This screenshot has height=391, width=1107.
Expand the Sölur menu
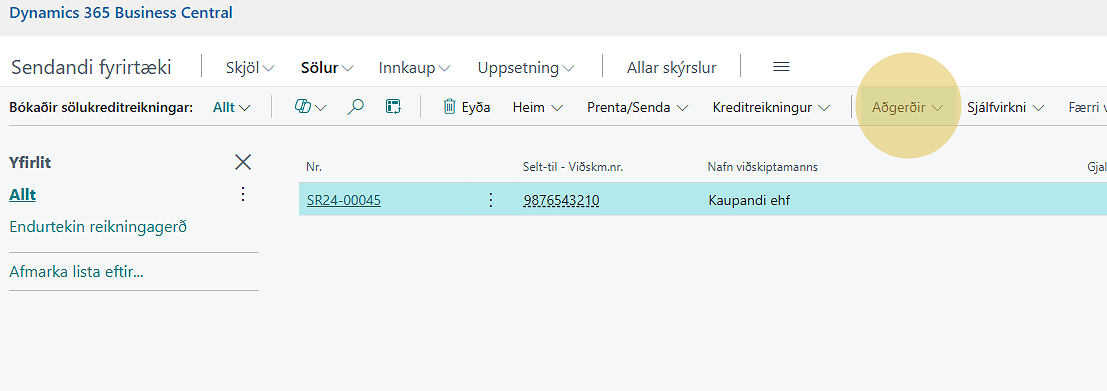[x=327, y=68]
